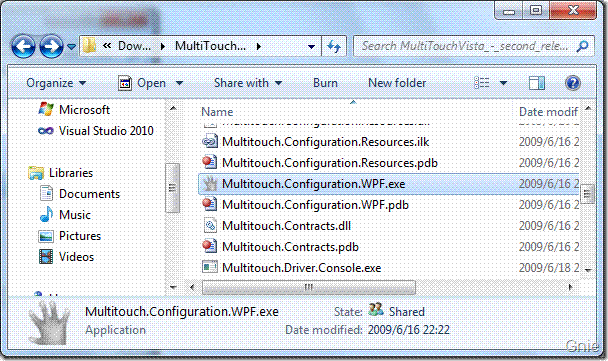Click the folder icon in the address bar
Viewport: 608px width, 361px height.
(x=89, y=46)
